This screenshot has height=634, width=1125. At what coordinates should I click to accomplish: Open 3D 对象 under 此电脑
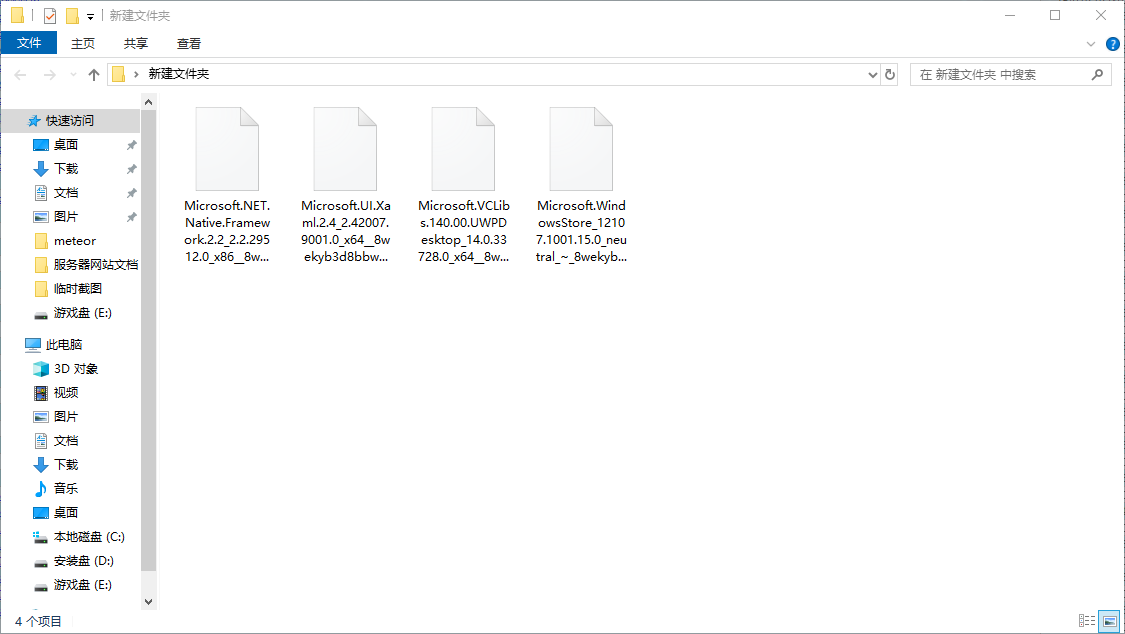(x=75, y=369)
